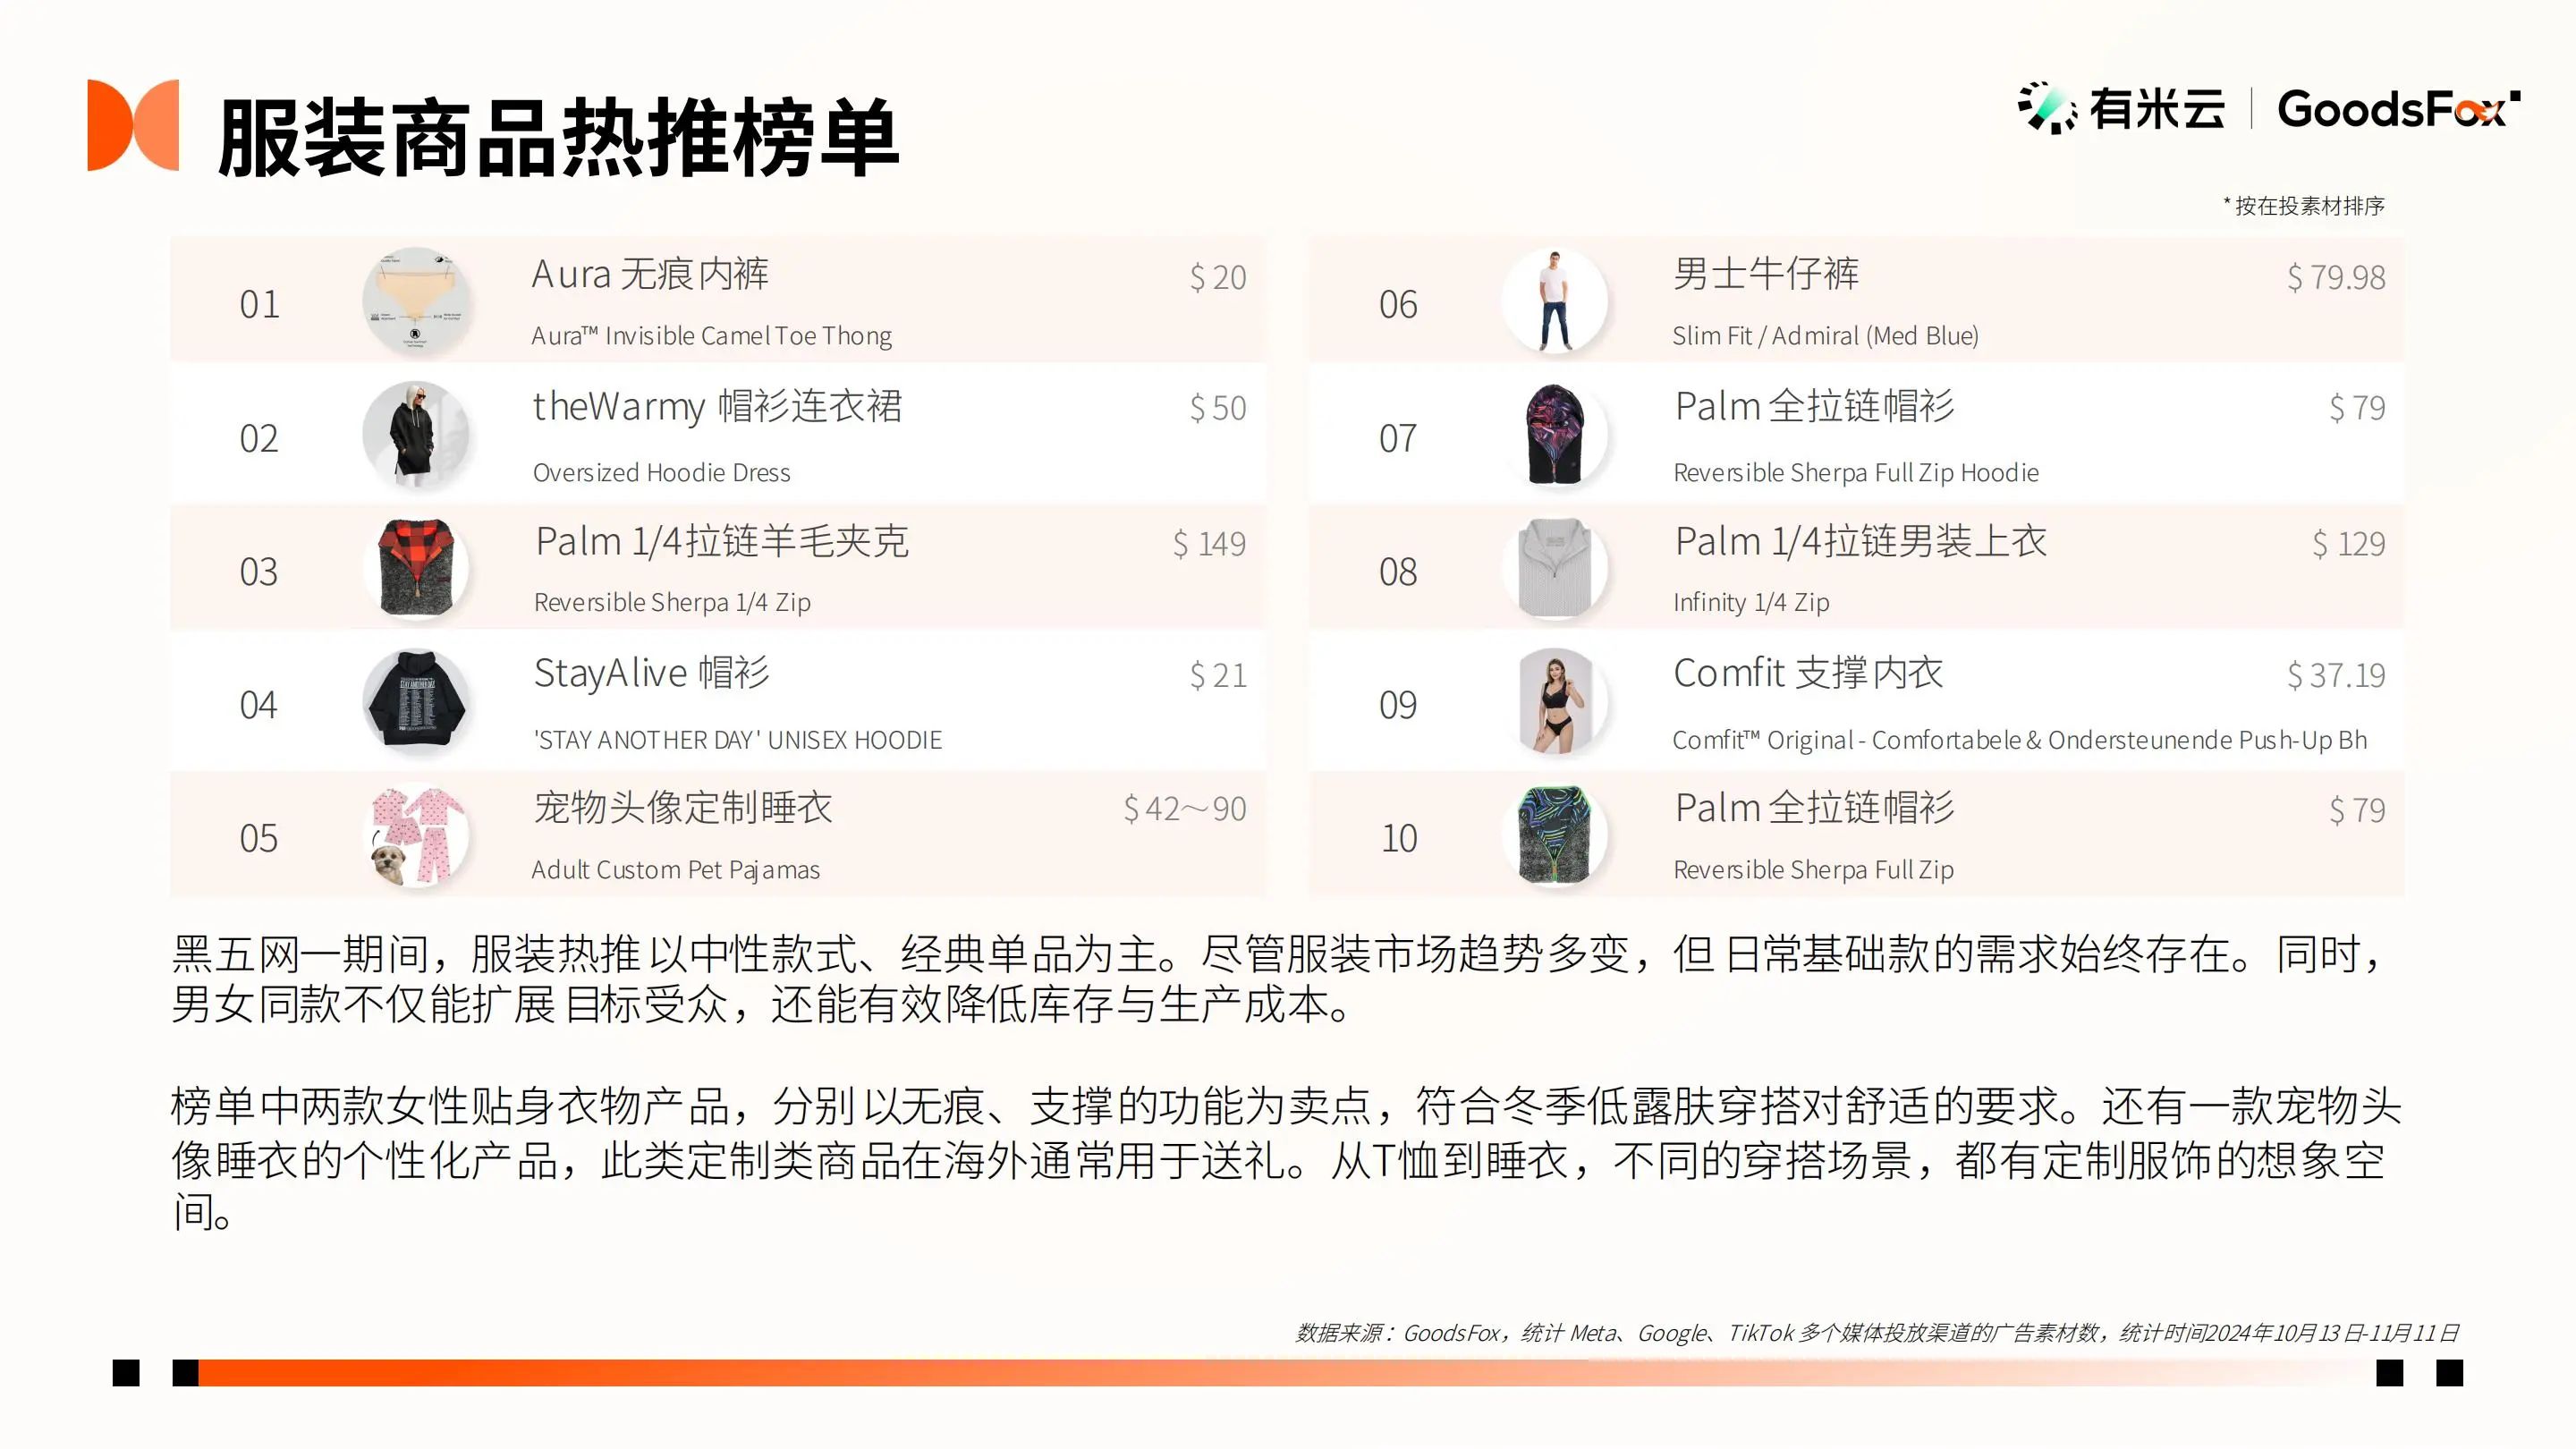Screen dimensions: 2576x1449
Task: Select subtitle Adult Custom Pet Pajamas
Action: coord(676,870)
